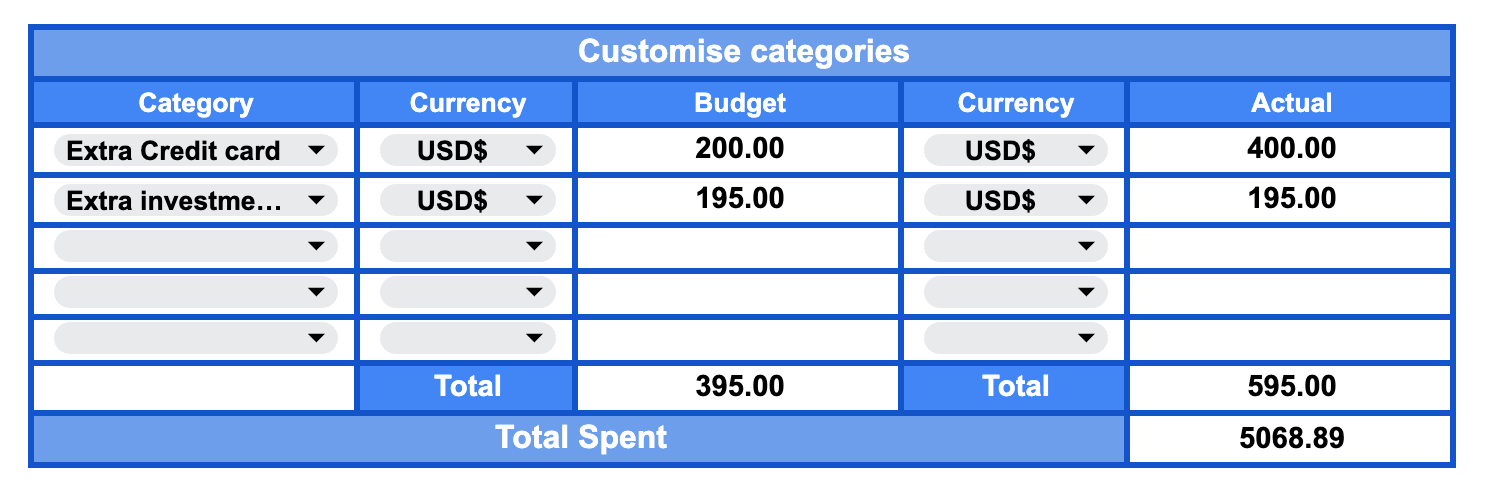This screenshot has height=502, width=1508.
Task: Open the Extra investment category dropdown
Action: coord(195,201)
